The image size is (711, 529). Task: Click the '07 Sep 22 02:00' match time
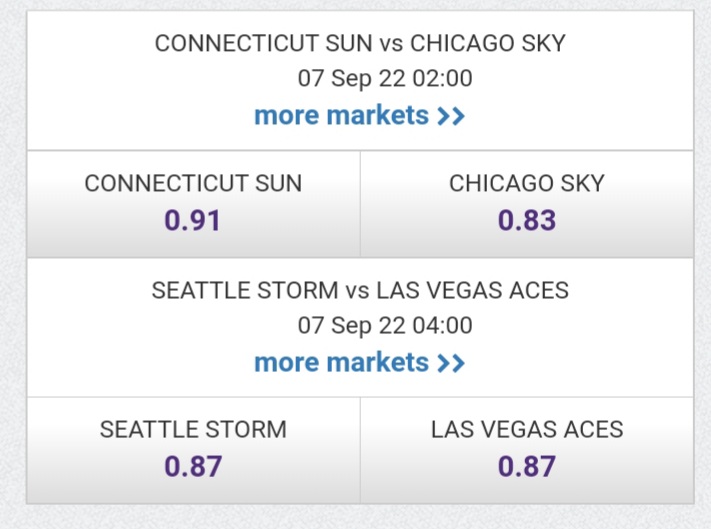[x=385, y=78]
